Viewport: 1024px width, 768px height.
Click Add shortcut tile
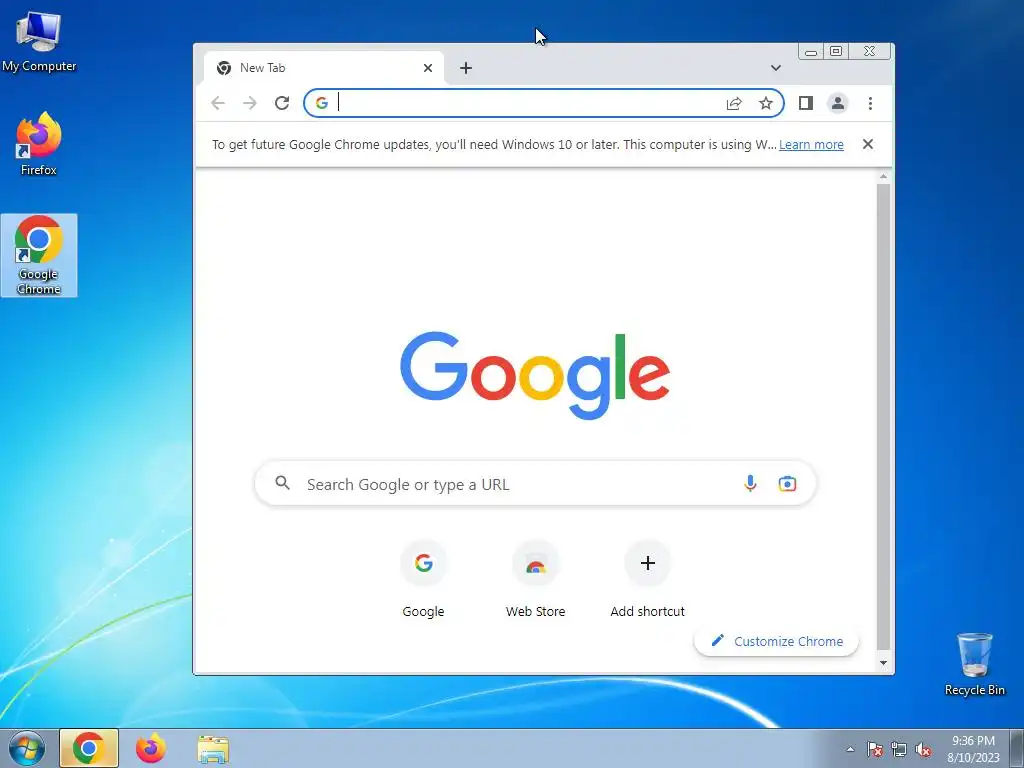click(647, 579)
